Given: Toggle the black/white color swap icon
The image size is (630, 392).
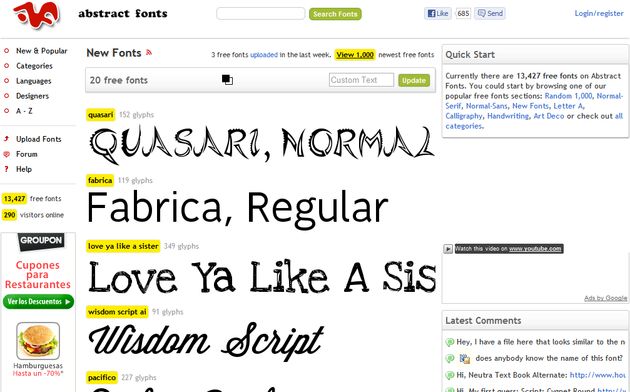Looking at the screenshot, I should pyautogui.click(x=227, y=80).
